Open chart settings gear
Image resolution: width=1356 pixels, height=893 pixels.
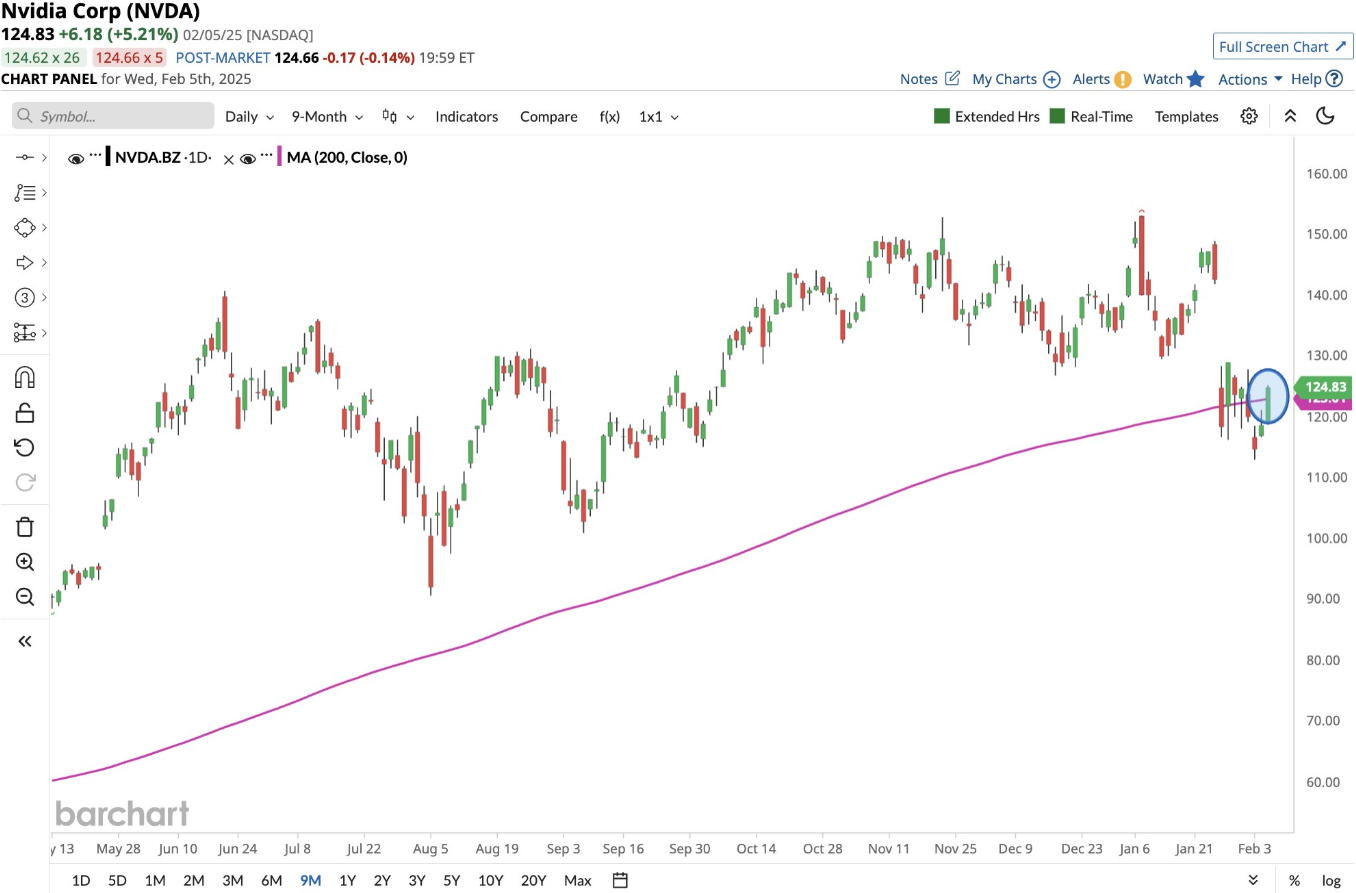(1249, 116)
